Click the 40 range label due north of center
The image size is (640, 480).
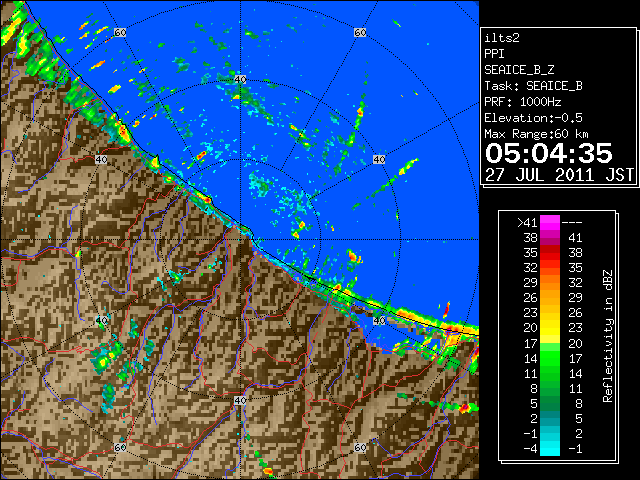click(240, 79)
